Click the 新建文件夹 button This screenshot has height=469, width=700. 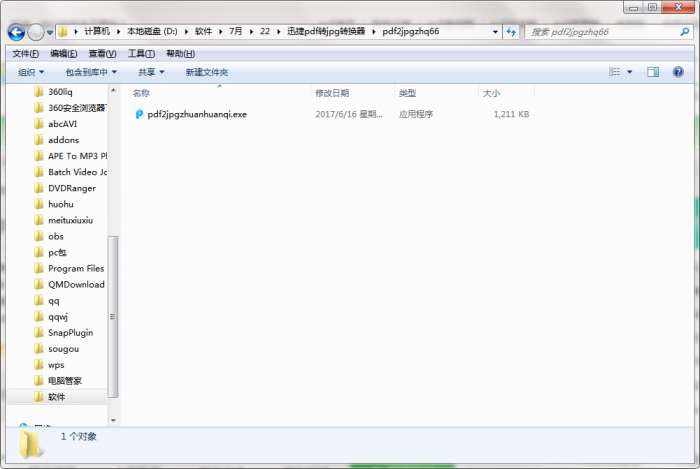(207, 72)
